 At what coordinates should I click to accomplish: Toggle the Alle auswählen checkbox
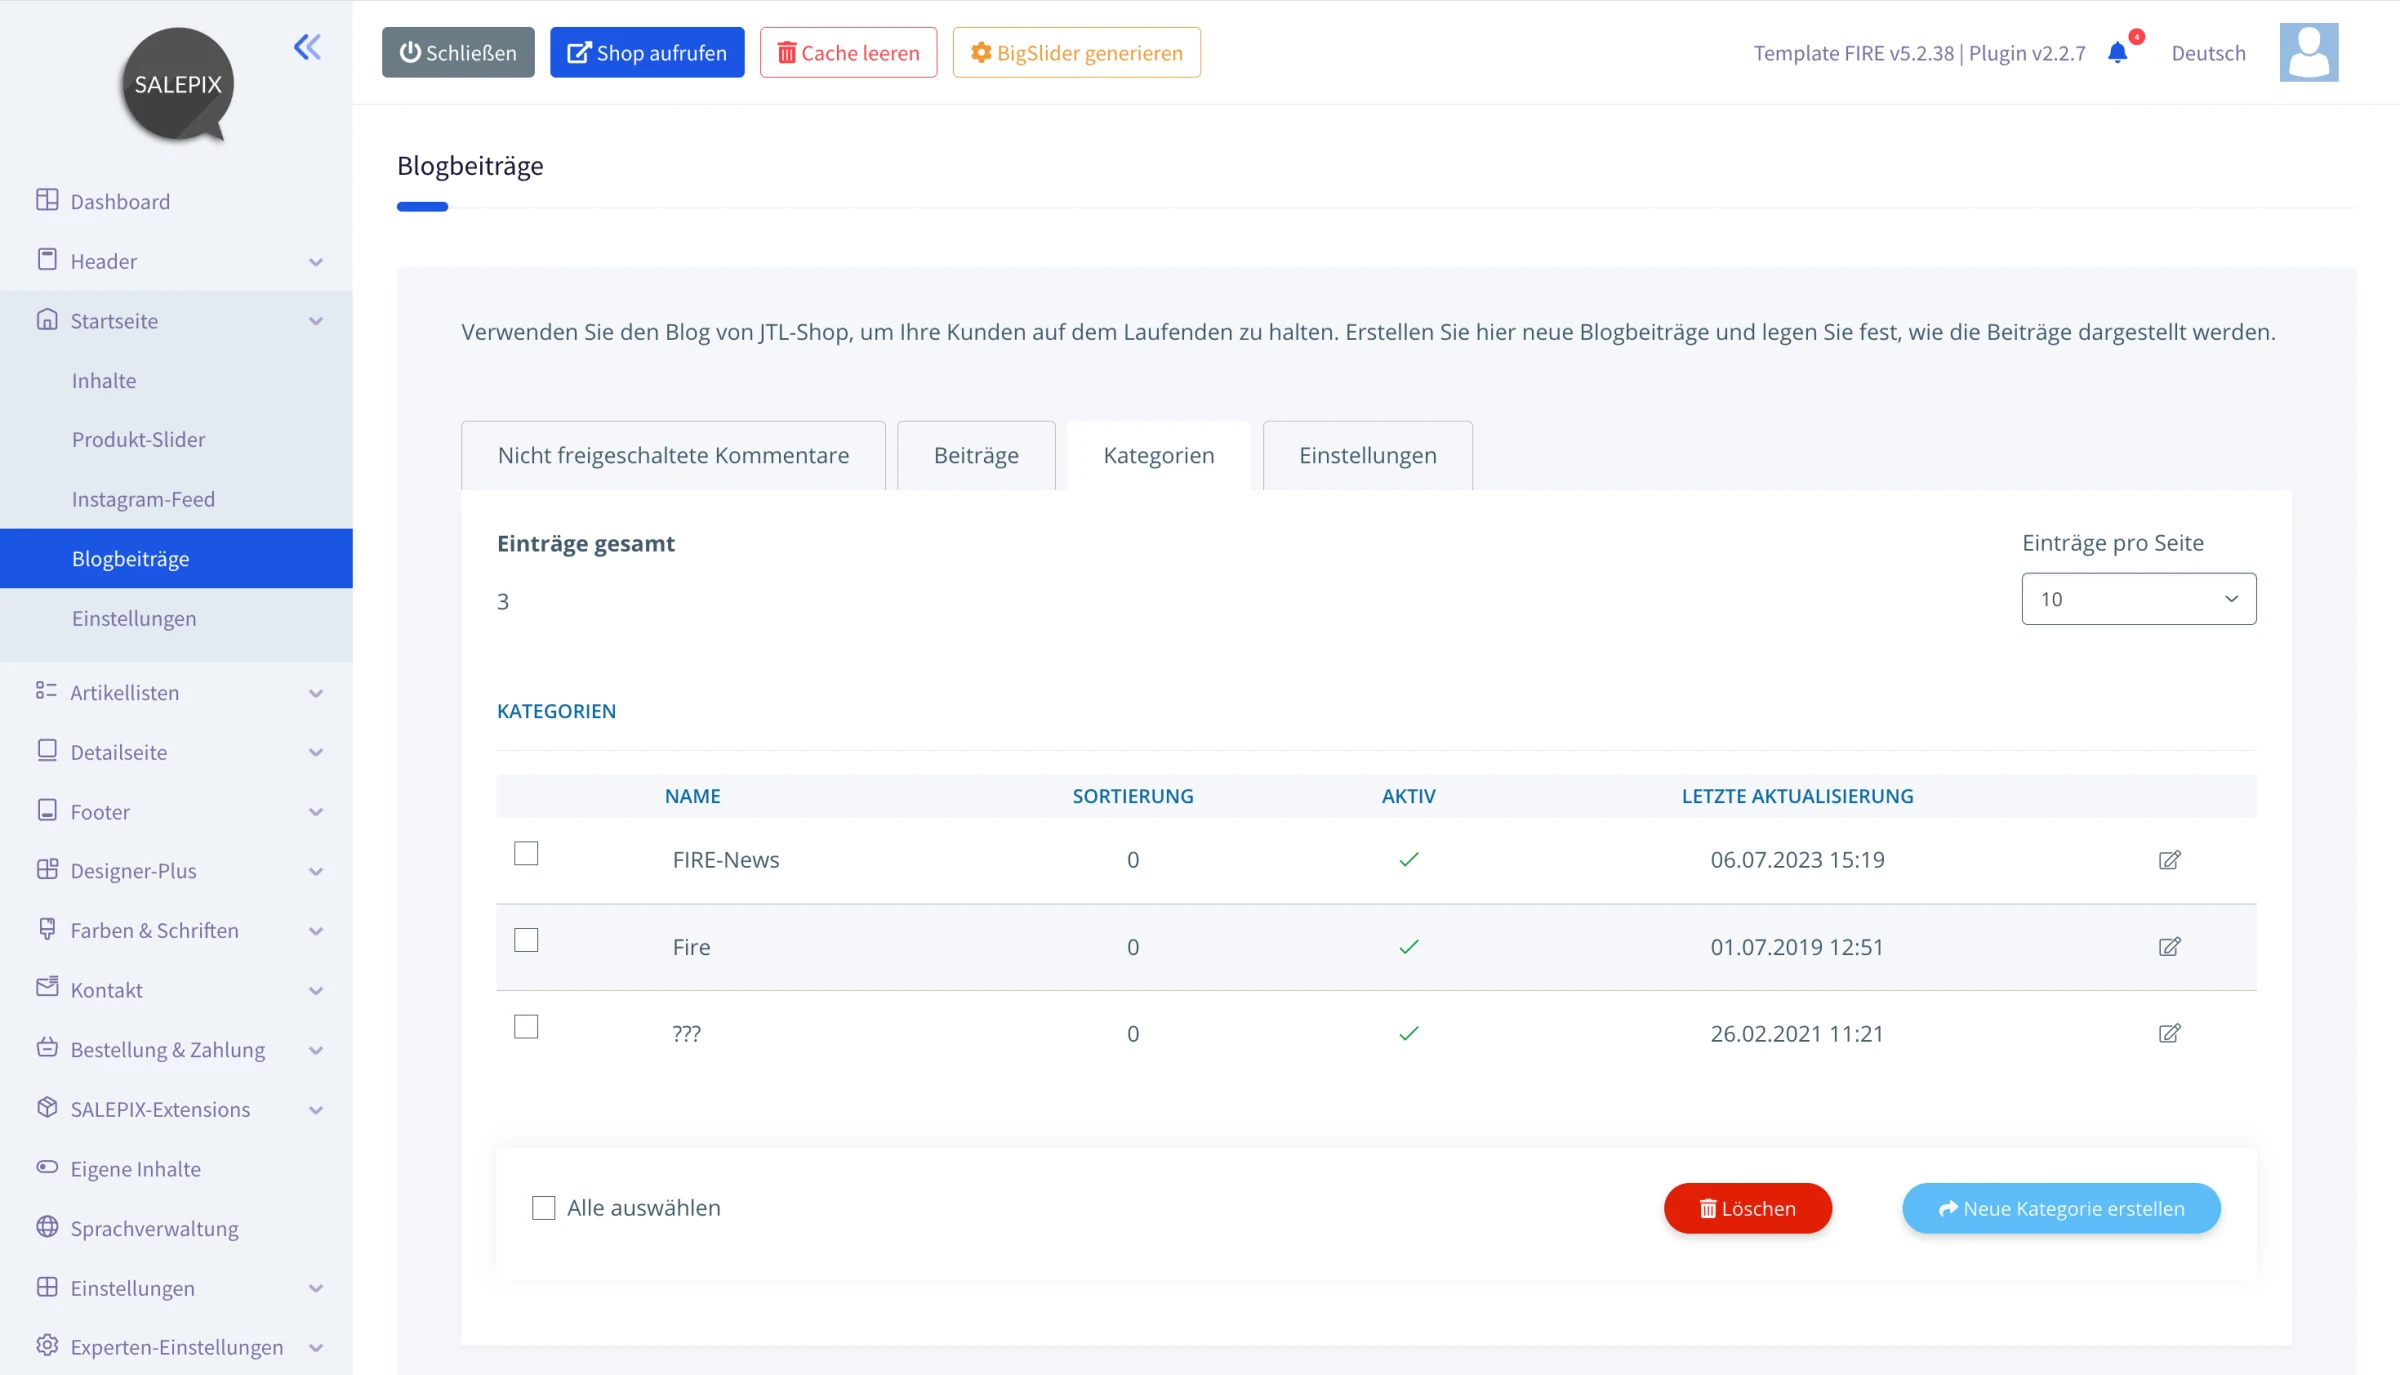(544, 1208)
